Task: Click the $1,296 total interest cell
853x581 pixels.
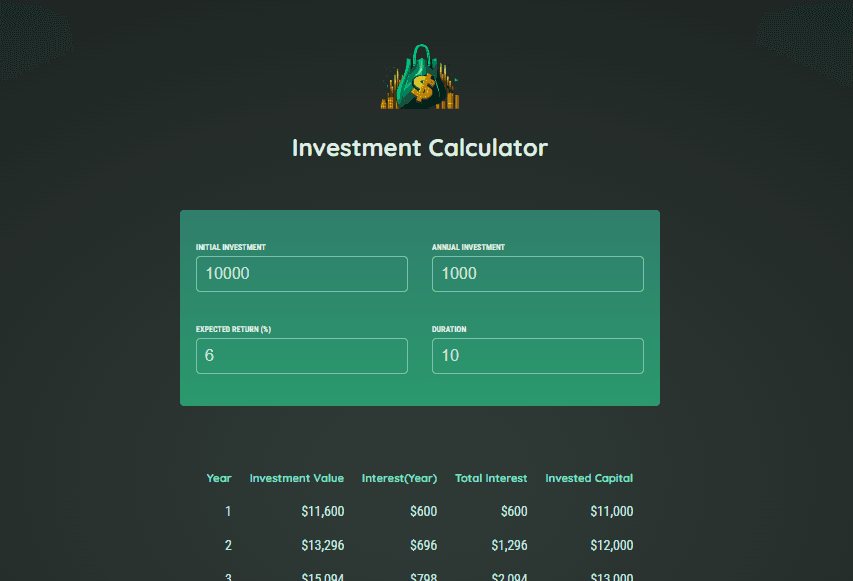Action: pyautogui.click(x=509, y=545)
